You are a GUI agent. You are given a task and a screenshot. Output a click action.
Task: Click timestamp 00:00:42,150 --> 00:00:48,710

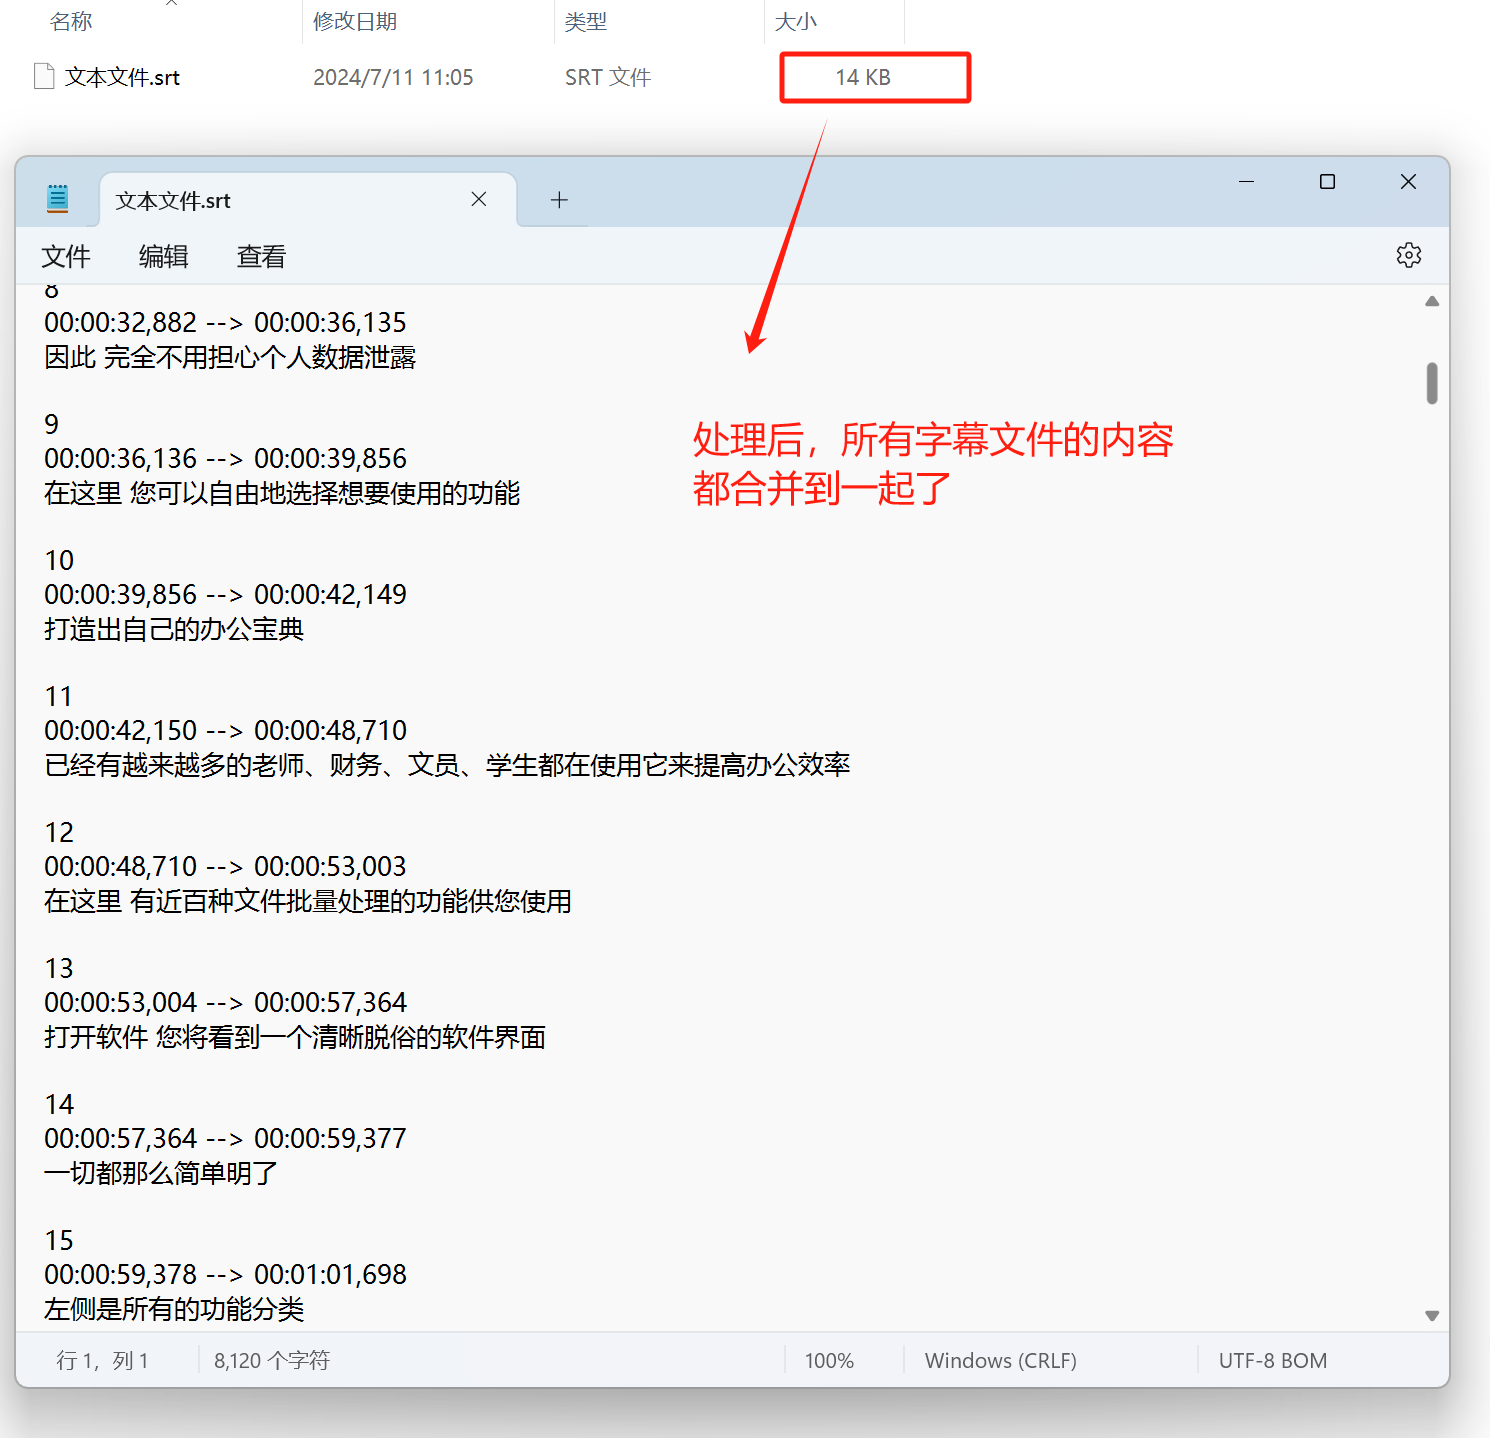click(225, 731)
